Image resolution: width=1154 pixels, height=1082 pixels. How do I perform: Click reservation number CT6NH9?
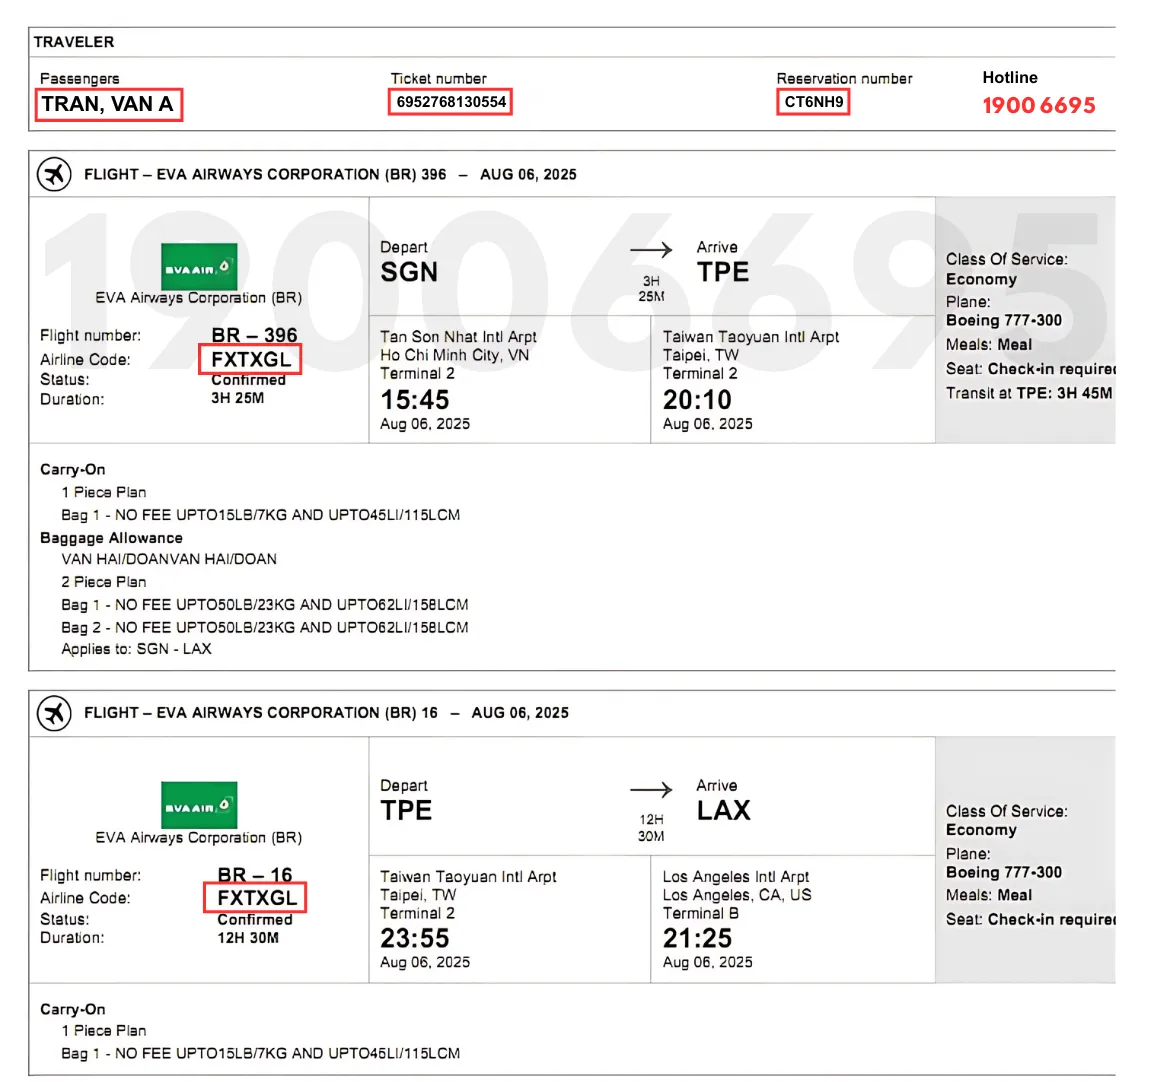[813, 101]
